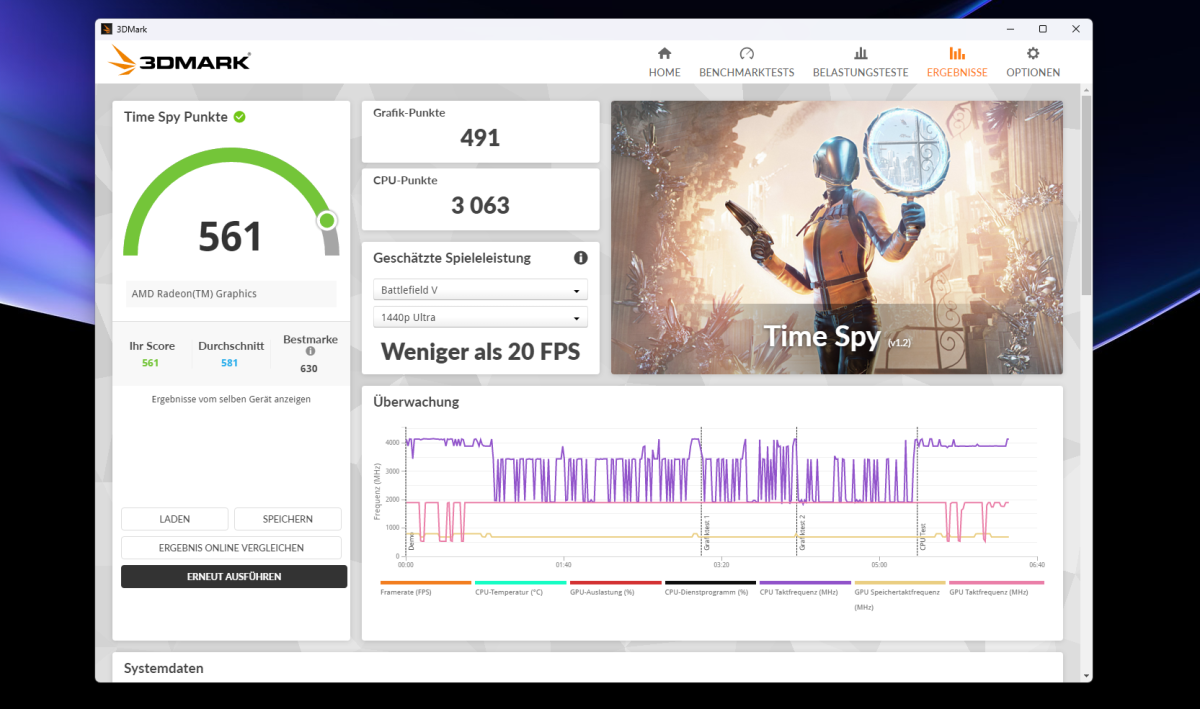Image resolution: width=1200 pixels, height=709 pixels.
Task: Click the Optionen gear icon
Action: 1033,54
